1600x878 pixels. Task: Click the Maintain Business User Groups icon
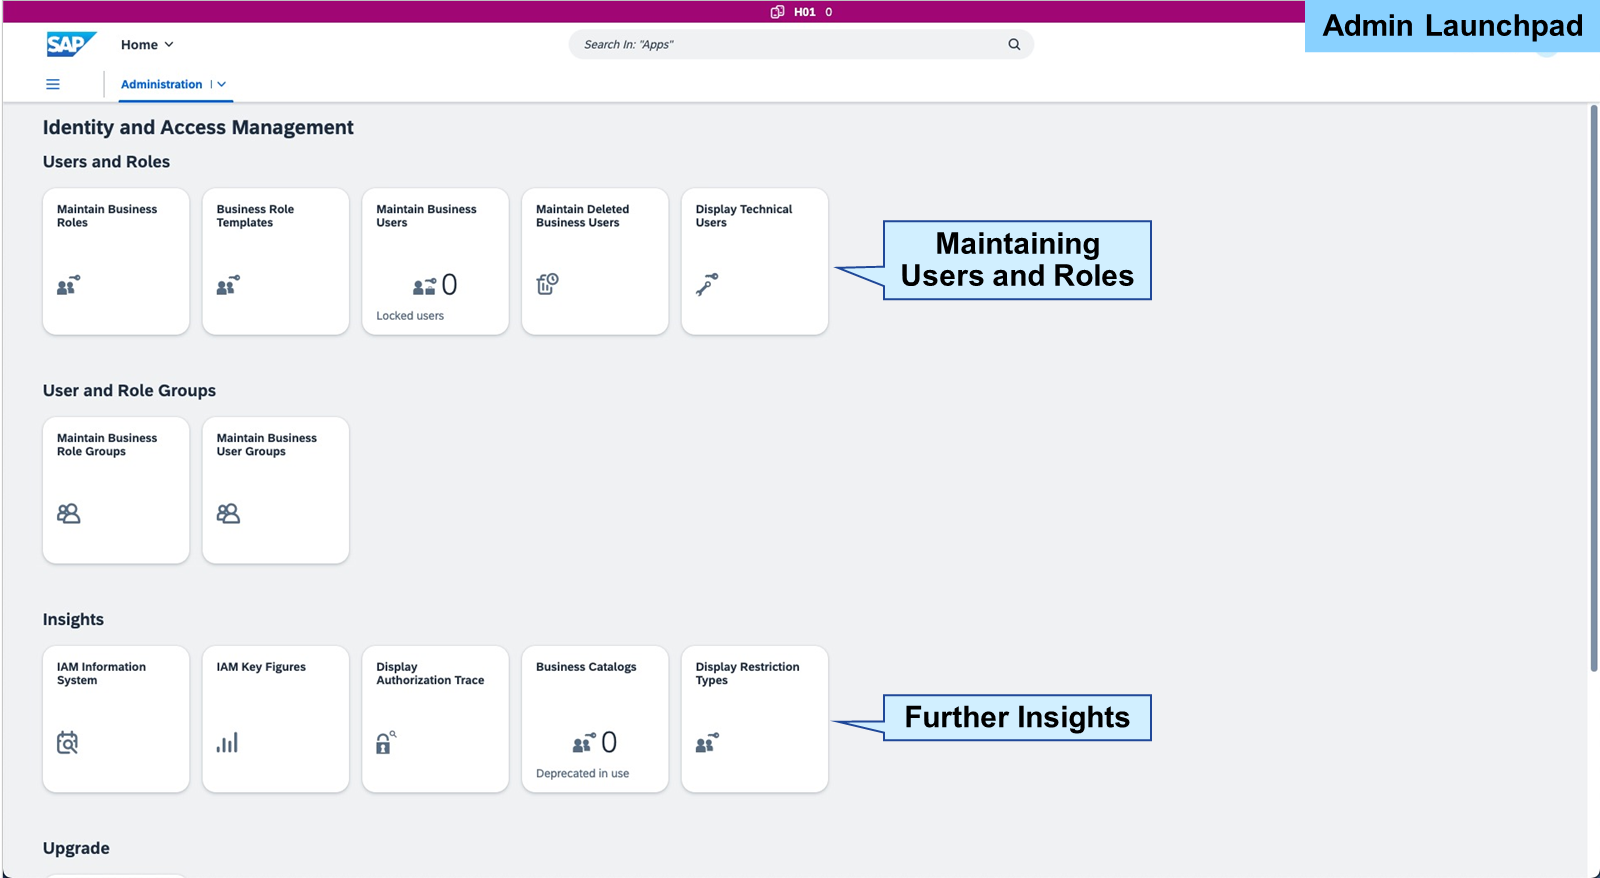(x=228, y=513)
